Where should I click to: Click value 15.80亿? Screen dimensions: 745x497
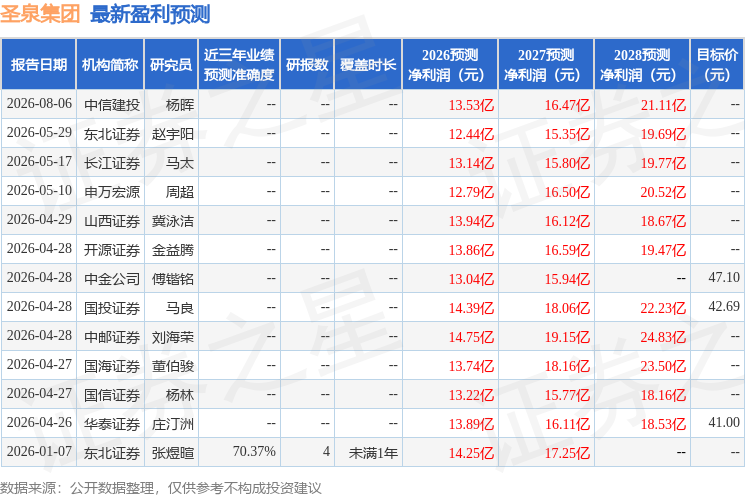click(x=567, y=163)
